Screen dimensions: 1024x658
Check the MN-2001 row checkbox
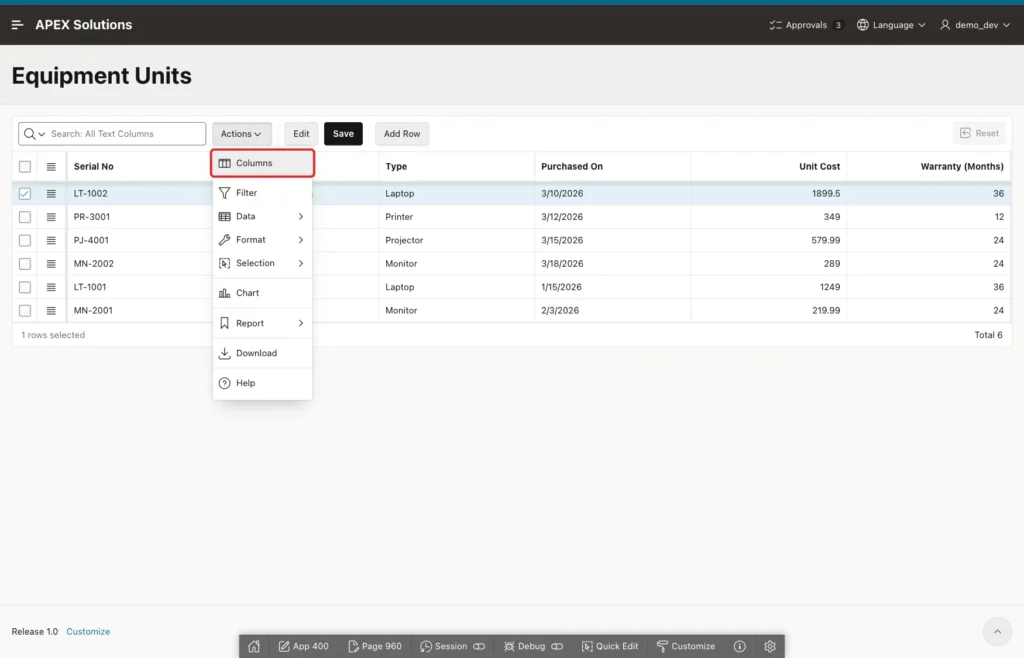tap(25, 311)
